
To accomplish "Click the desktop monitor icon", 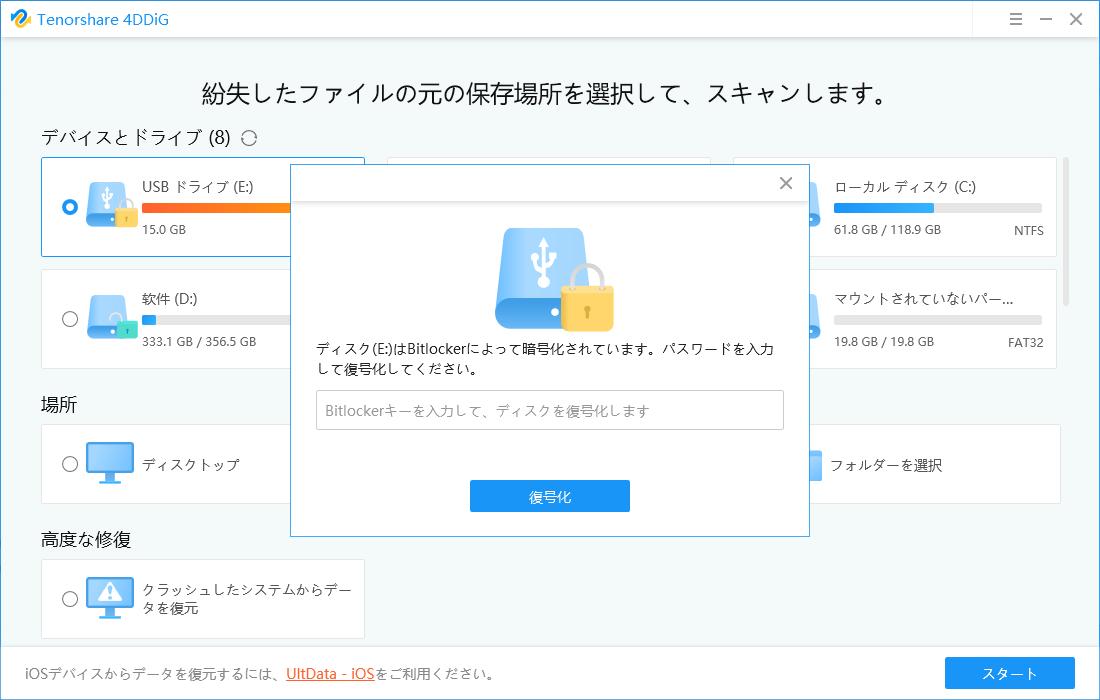I will (109, 463).
